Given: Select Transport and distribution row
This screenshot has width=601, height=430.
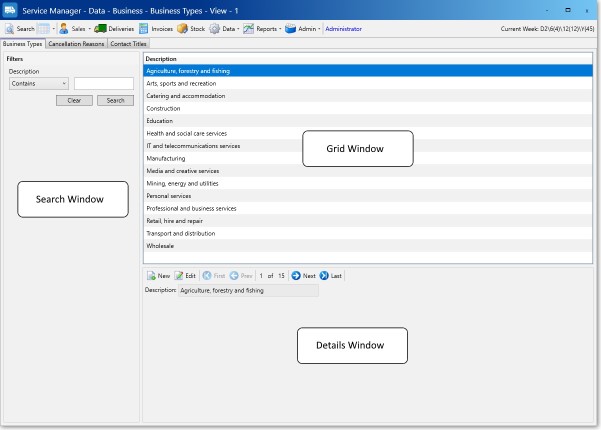Looking at the screenshot, I should pyautogui.click(x=368, y=233).
